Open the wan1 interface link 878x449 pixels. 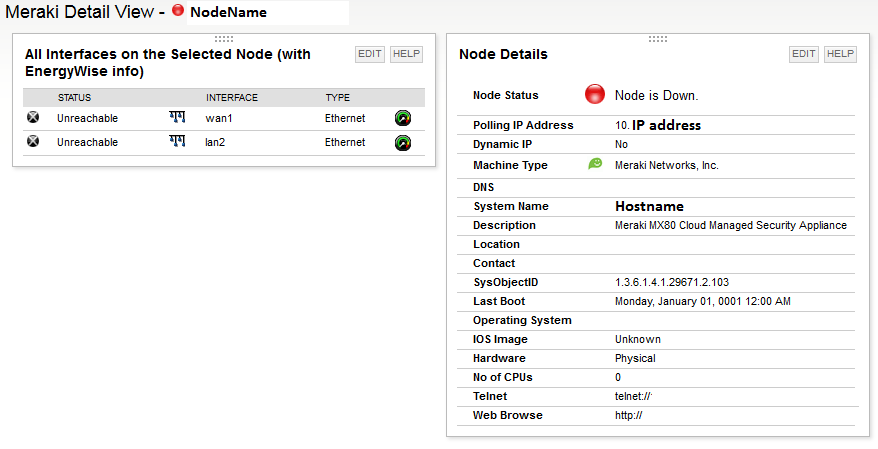click(x=218, y=118)
